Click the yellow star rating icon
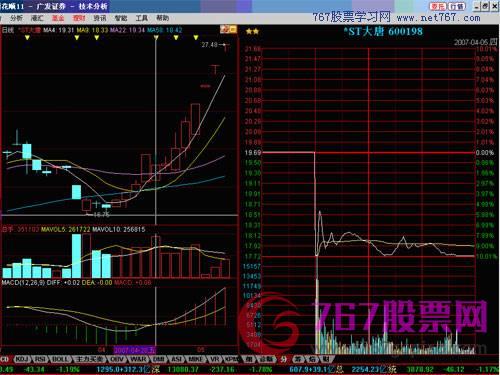 click(x=252, y=32)
